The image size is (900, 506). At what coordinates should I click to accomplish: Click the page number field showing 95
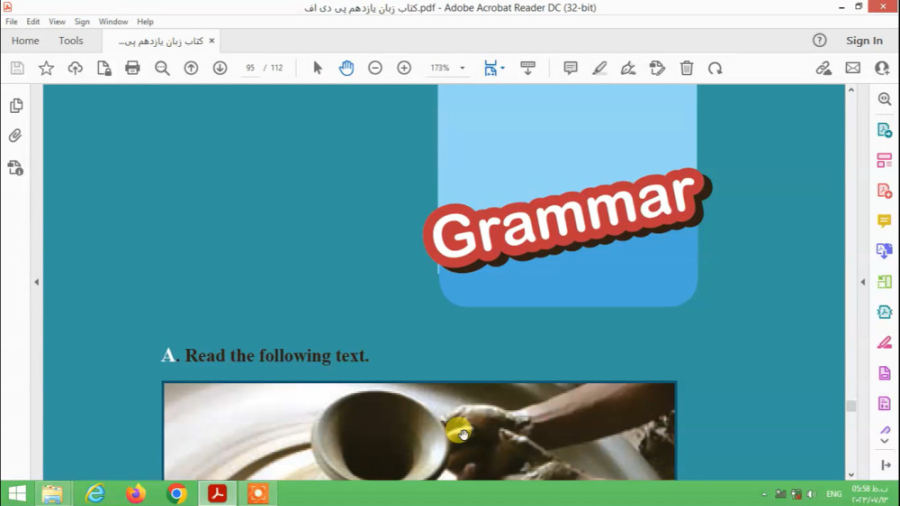[250, 68]
